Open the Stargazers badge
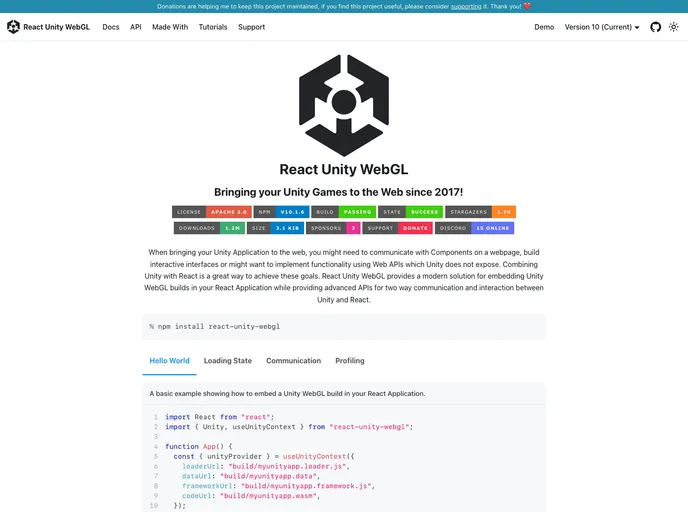This screenshot has height=512, width=688. tap(480, 212)
